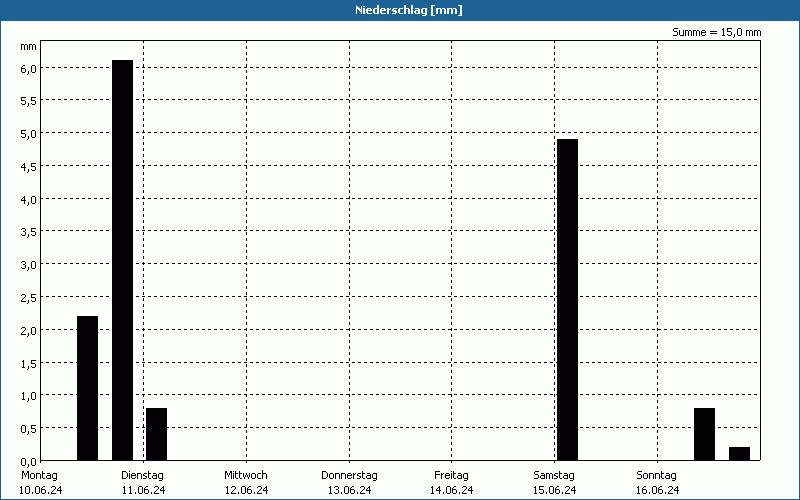Click the 'Montag' axis label
This screenshot has width=800, height=500.
39,475
